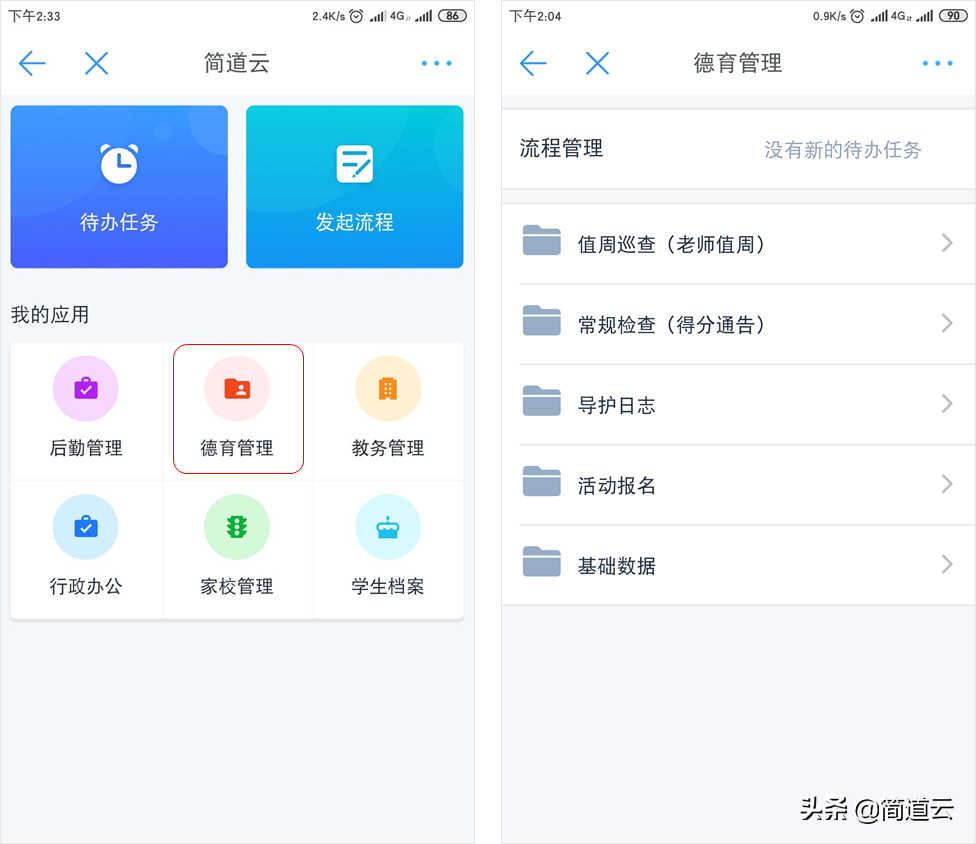This screenshot has width=976, height=844.
Task: Open the 待办任务 card
Action: tap(119, 187)
